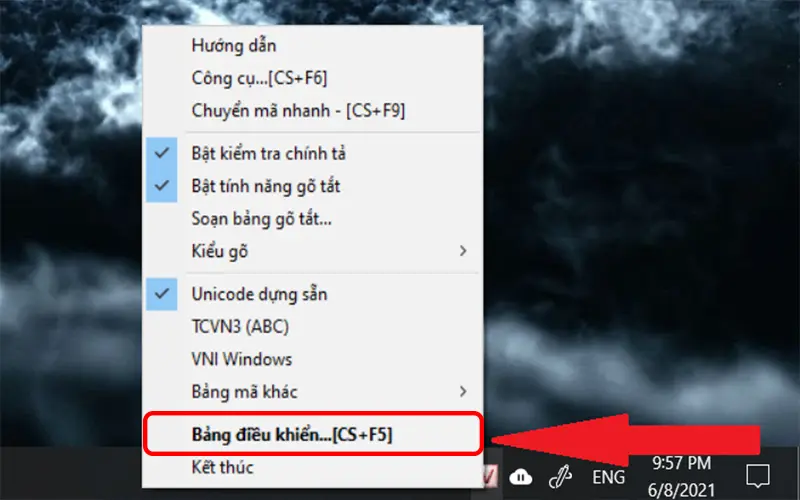Toggle Bật tính năng gõ tắt option
This screenshot has width=800, height=500.
[266, 186]
